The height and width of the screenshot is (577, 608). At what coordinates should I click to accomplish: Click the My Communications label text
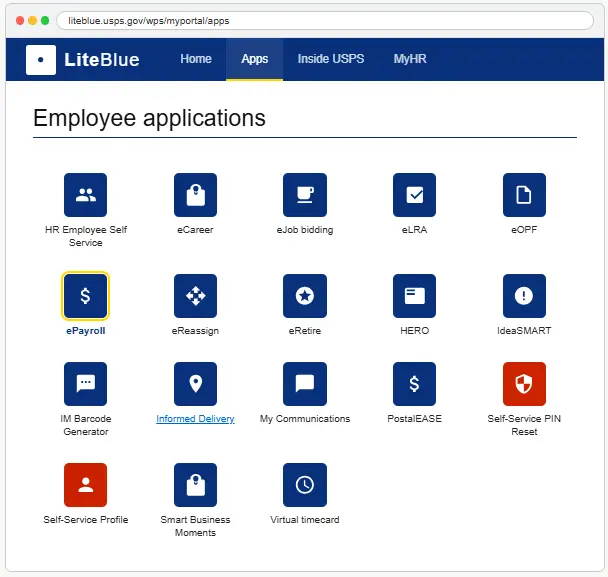(x=305, y=419)
